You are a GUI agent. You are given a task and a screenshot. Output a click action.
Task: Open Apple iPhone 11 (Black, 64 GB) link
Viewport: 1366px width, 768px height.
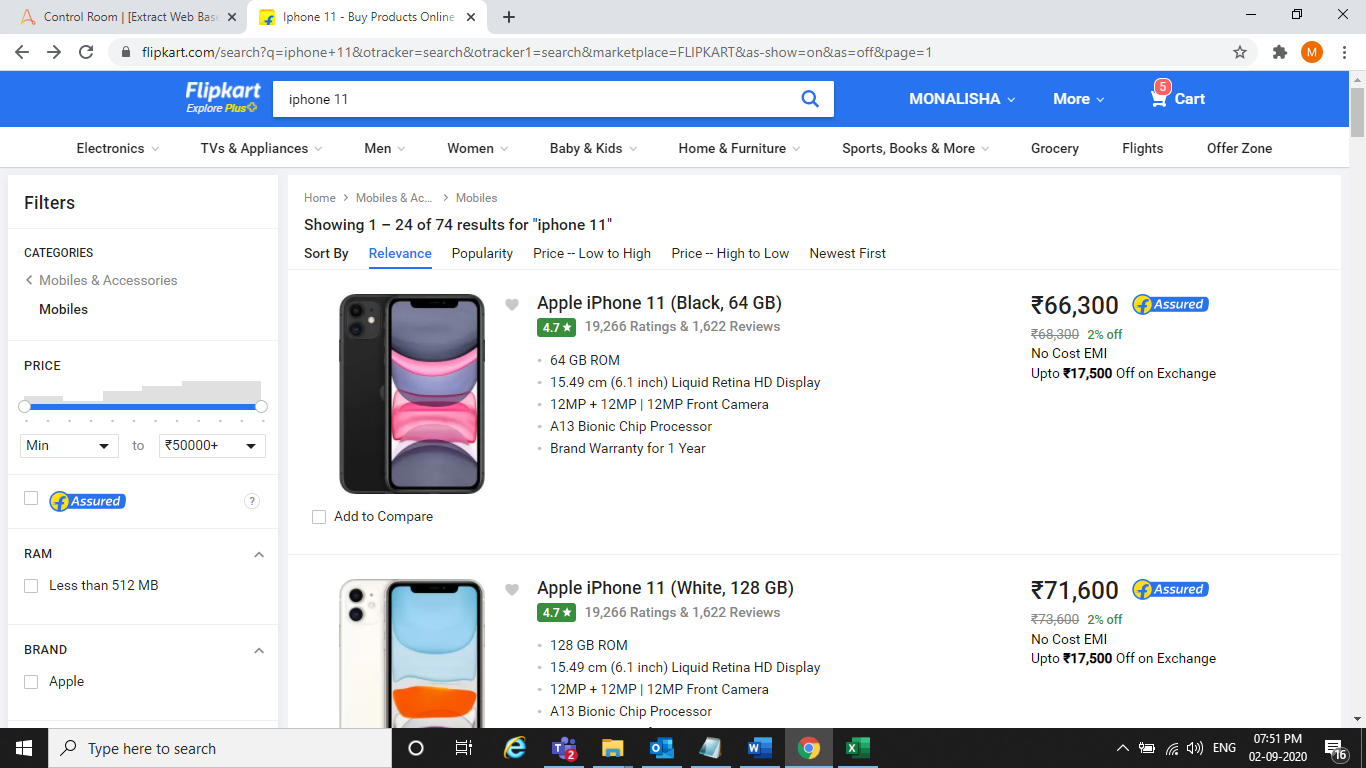659,303
